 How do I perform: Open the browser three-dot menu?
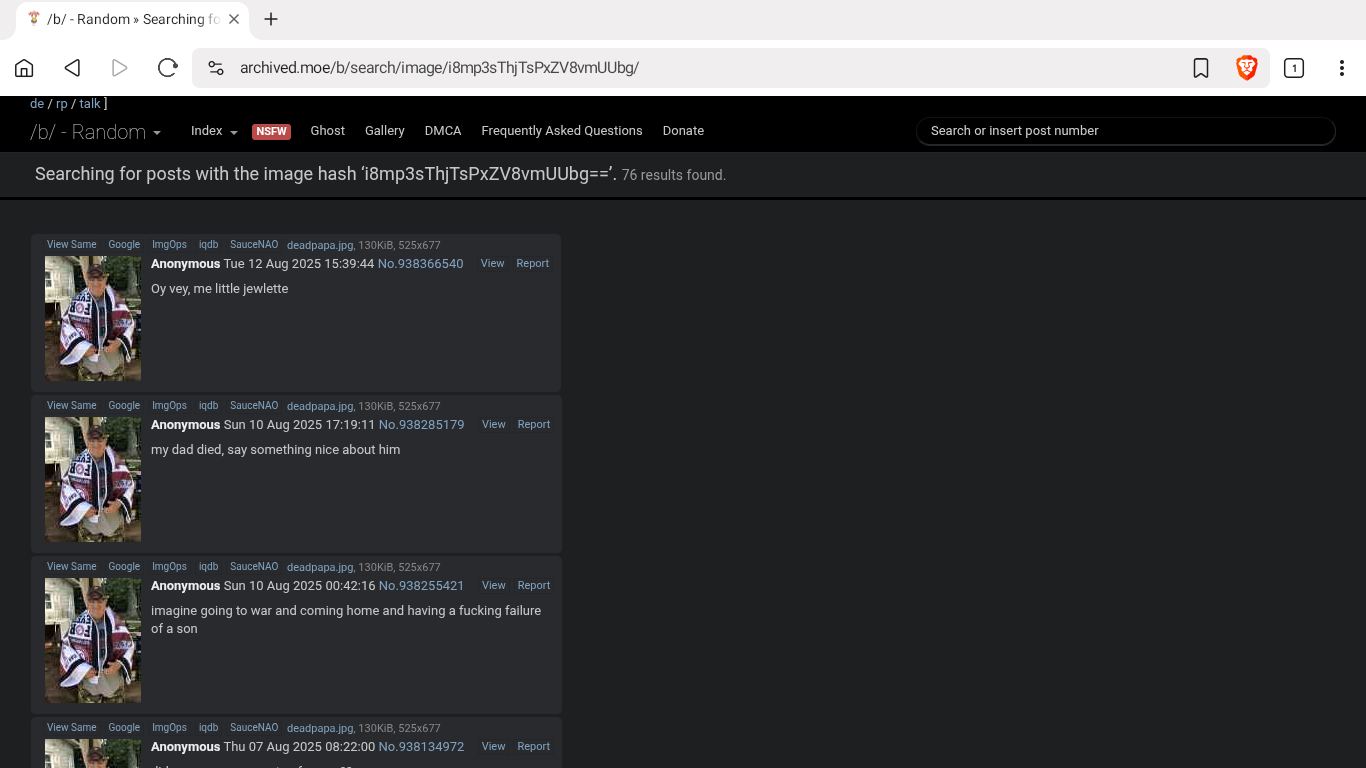pos(1342,68)
